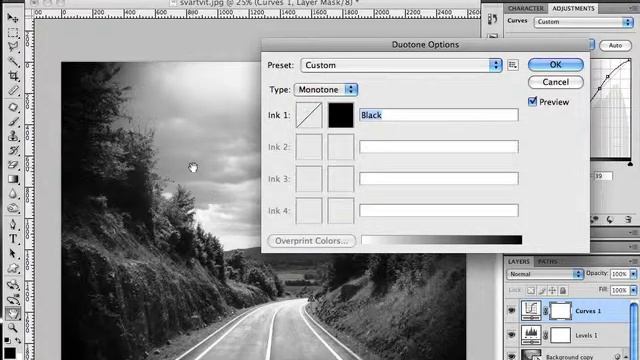
Task: Select the Magic Wand tool
Action: [x=13, y=61]
